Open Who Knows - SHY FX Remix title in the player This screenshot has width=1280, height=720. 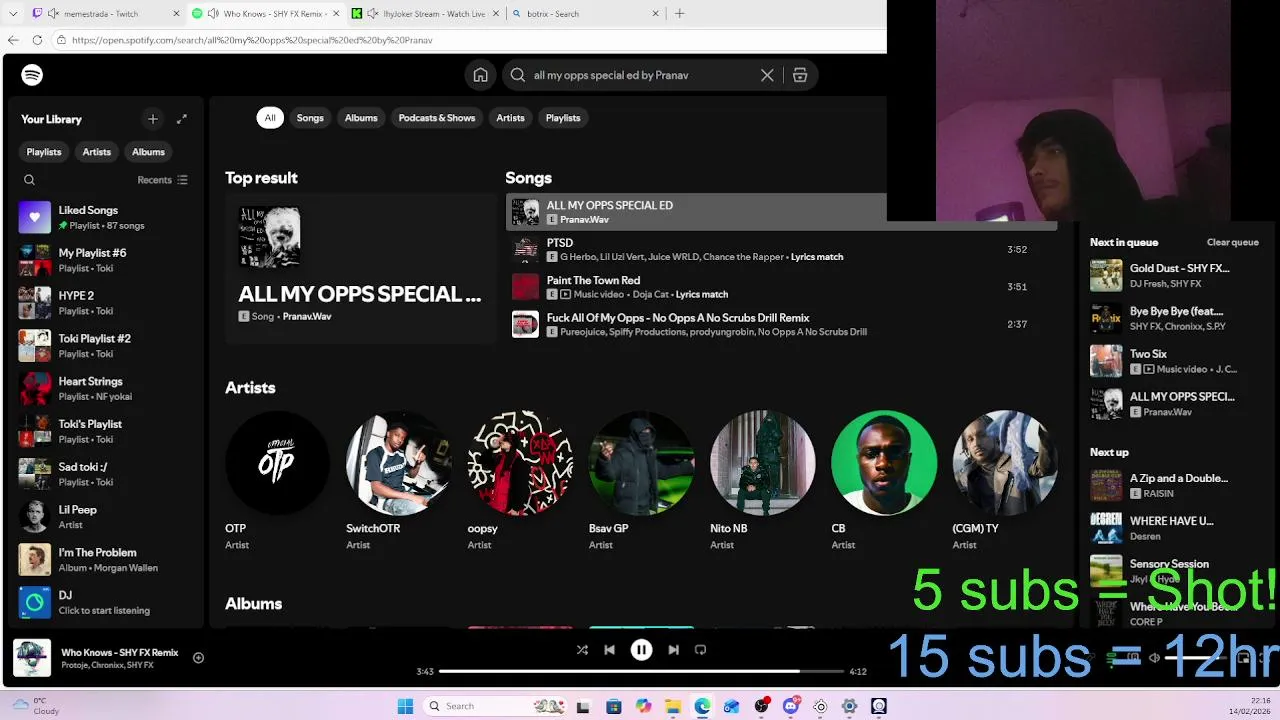tap(120, 652)
